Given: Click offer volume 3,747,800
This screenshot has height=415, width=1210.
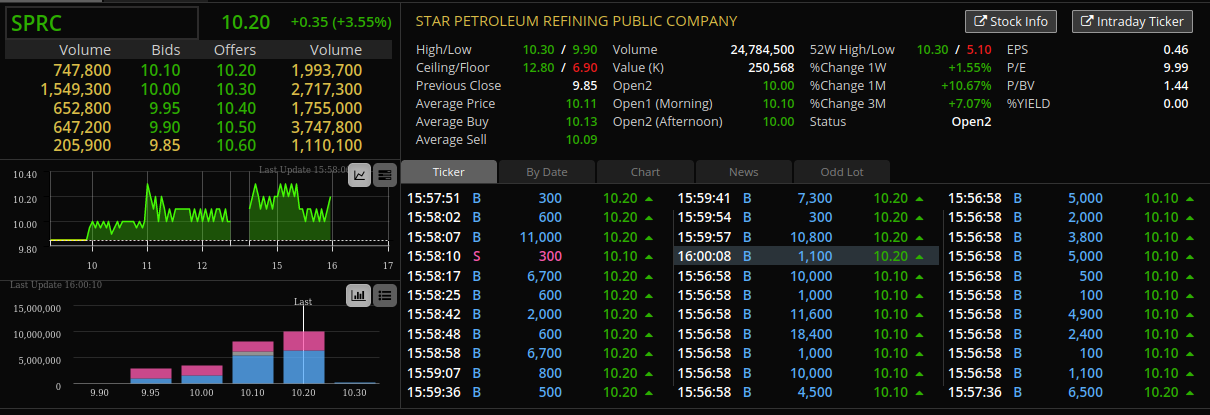Looking at the screenshot, I should [327, 127].
